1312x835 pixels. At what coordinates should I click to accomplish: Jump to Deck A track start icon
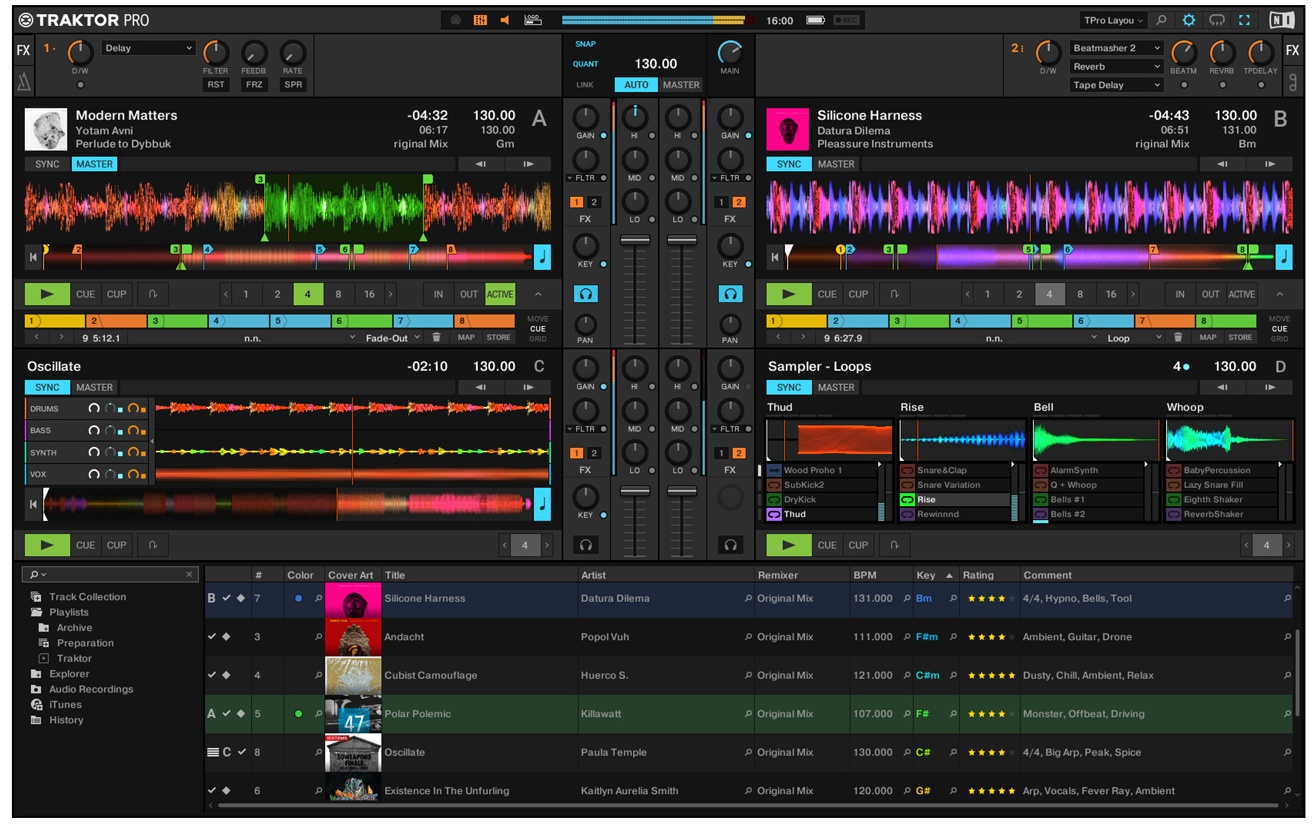tap(33, 257)
